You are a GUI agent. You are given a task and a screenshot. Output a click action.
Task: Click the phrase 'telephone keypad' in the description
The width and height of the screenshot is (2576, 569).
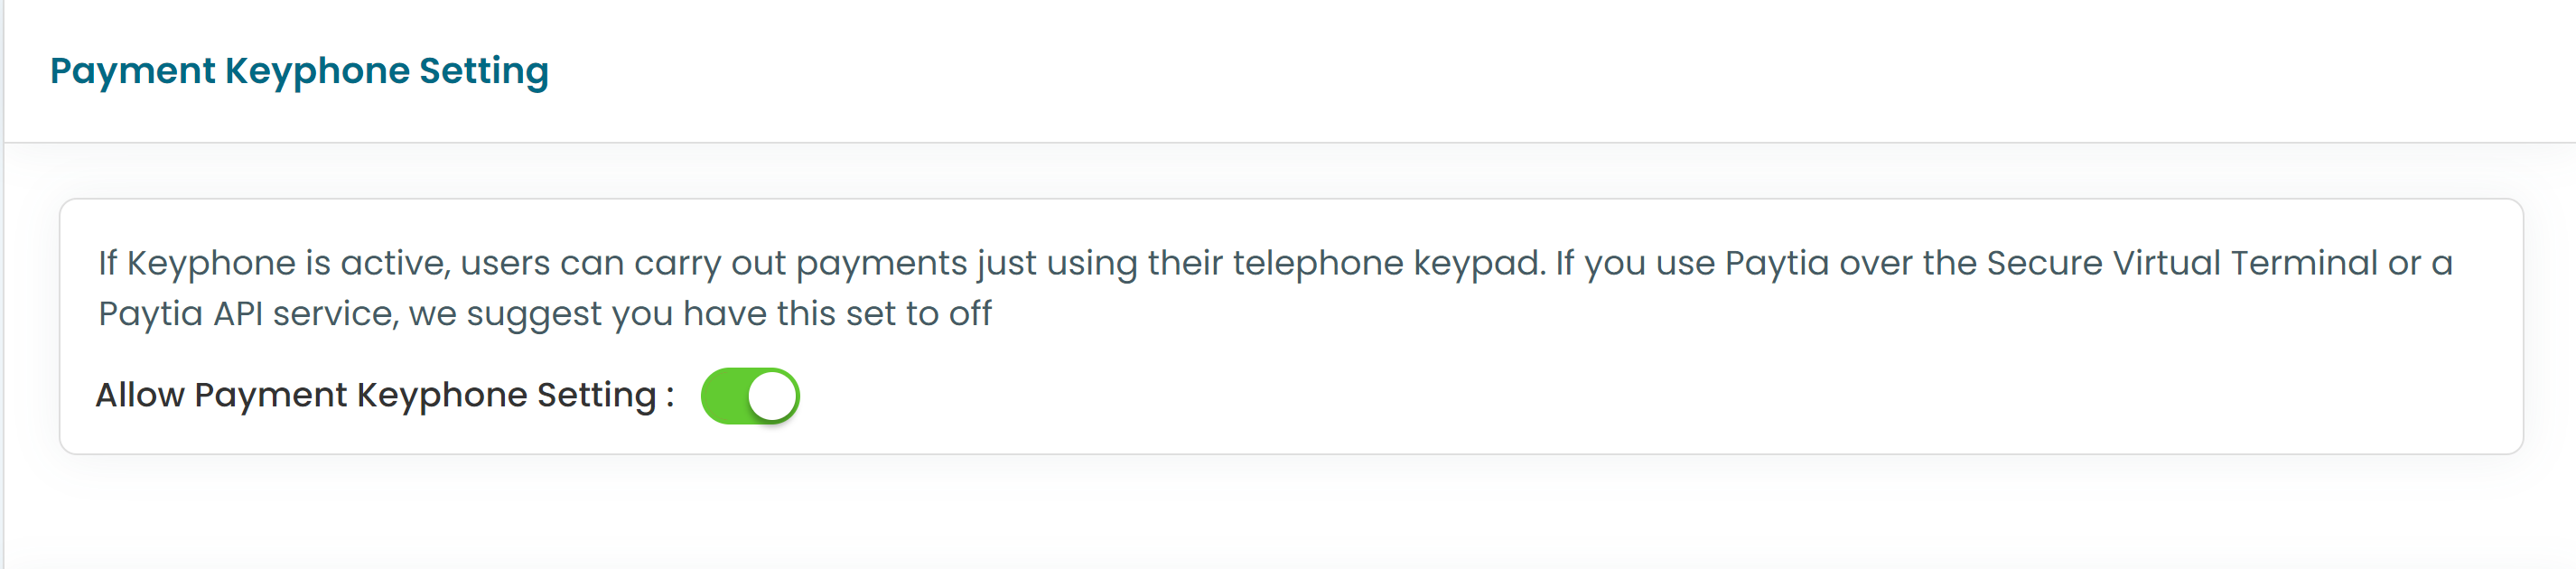pos(1389,263)
